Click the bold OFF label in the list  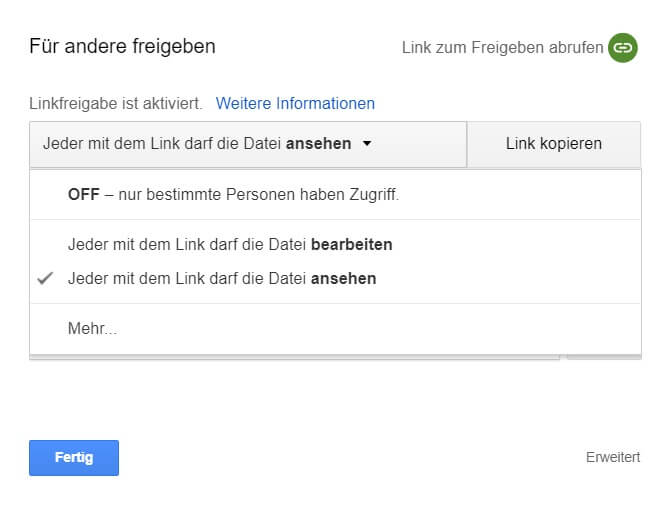click(x=84, y=195)
